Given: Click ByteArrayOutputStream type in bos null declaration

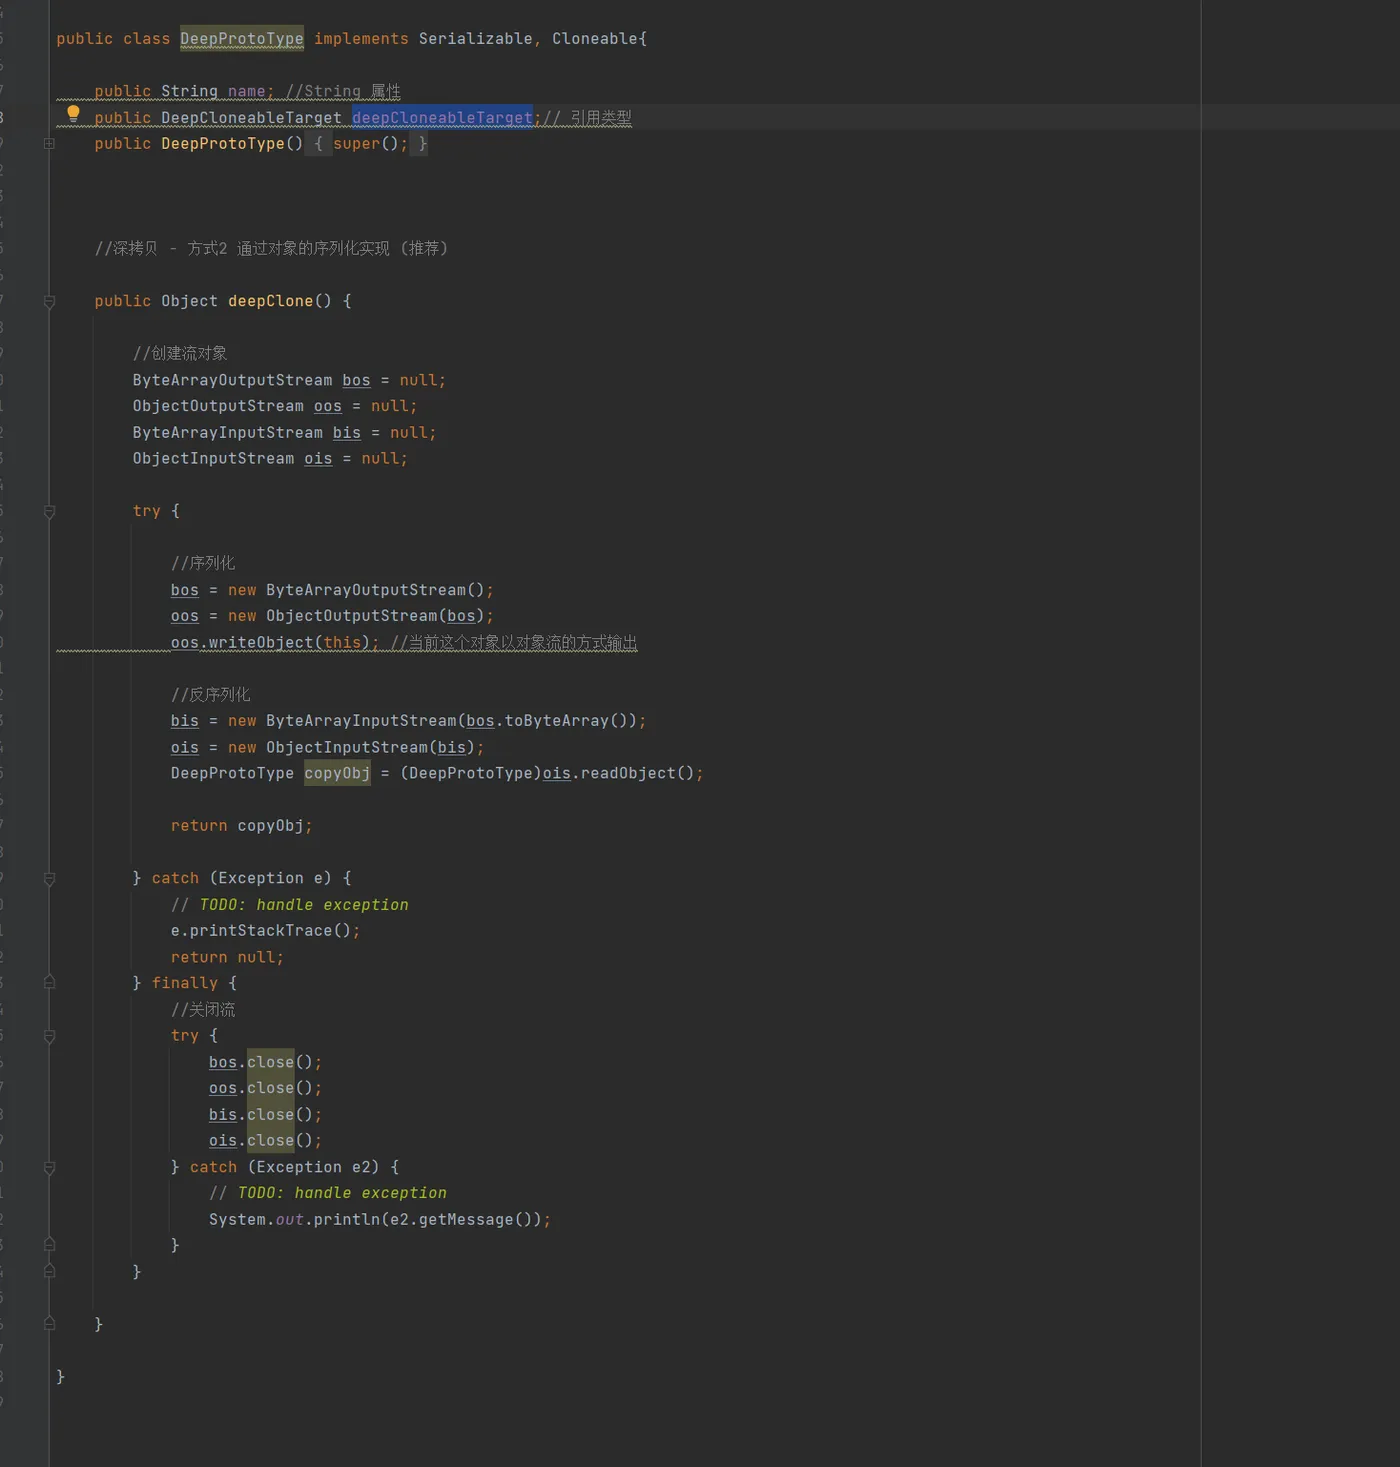Looking at the screenshot, I should pyautogui.click(x=232, y=380).
